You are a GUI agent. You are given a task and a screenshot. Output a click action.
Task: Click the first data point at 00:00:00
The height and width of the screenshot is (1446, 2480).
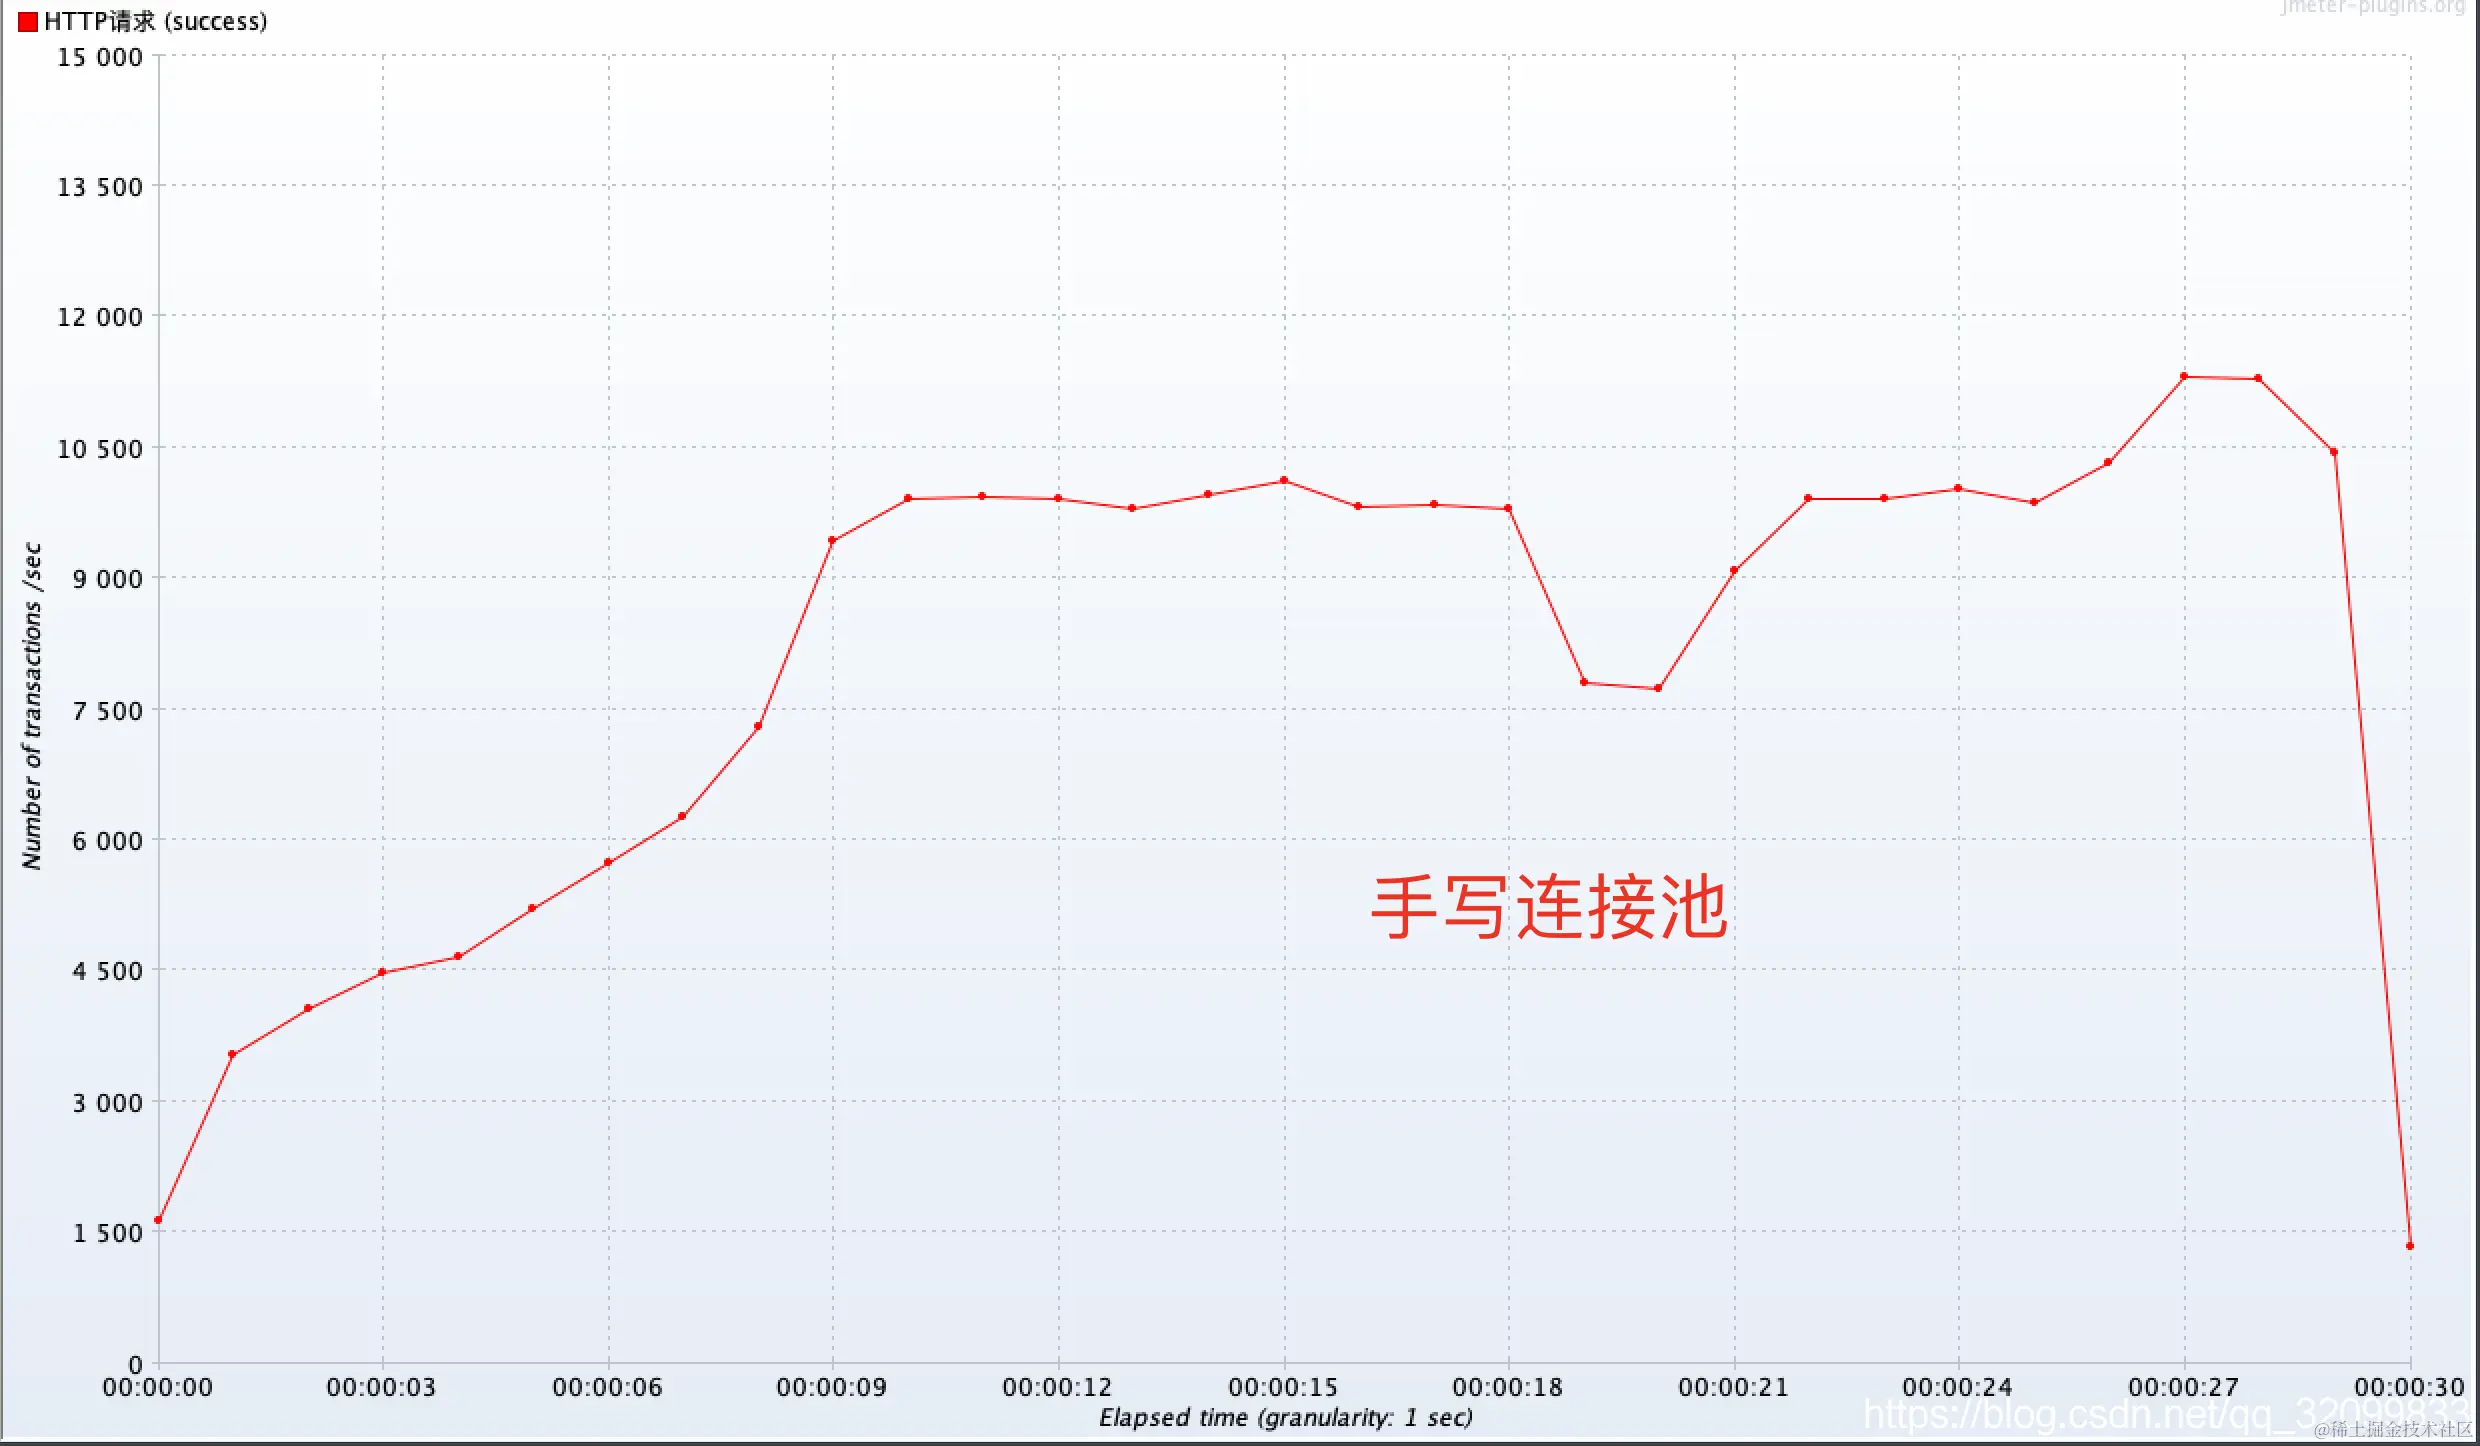click(x=158, y=1220)
